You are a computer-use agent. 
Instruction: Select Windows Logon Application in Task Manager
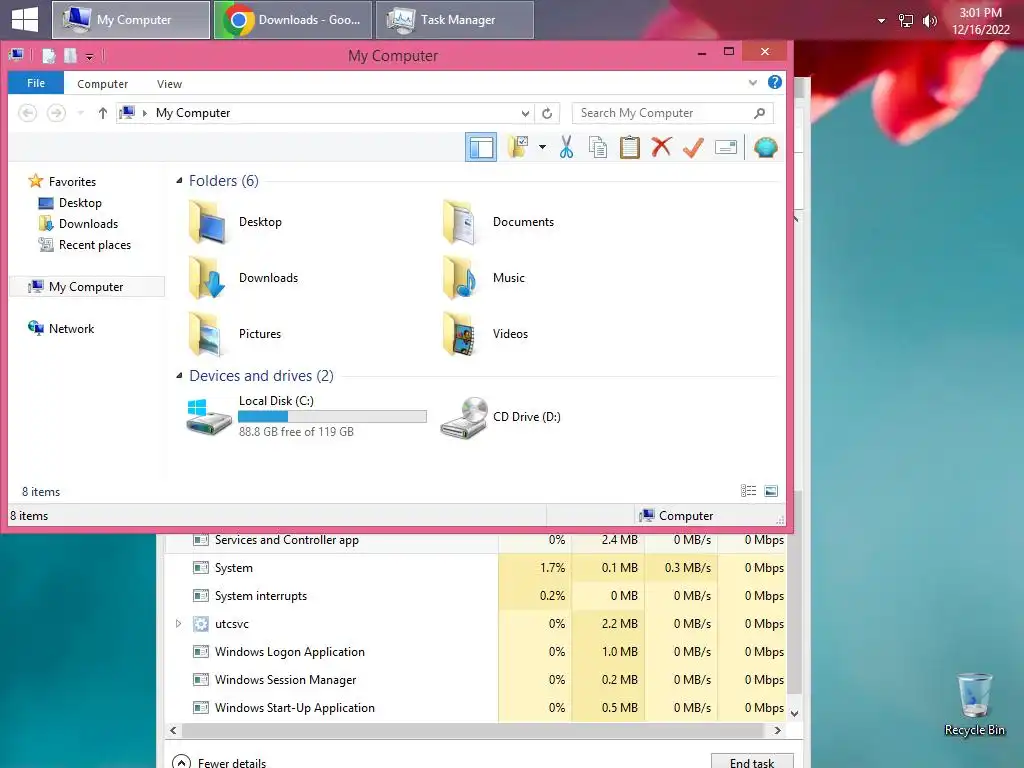pos(475,652)
